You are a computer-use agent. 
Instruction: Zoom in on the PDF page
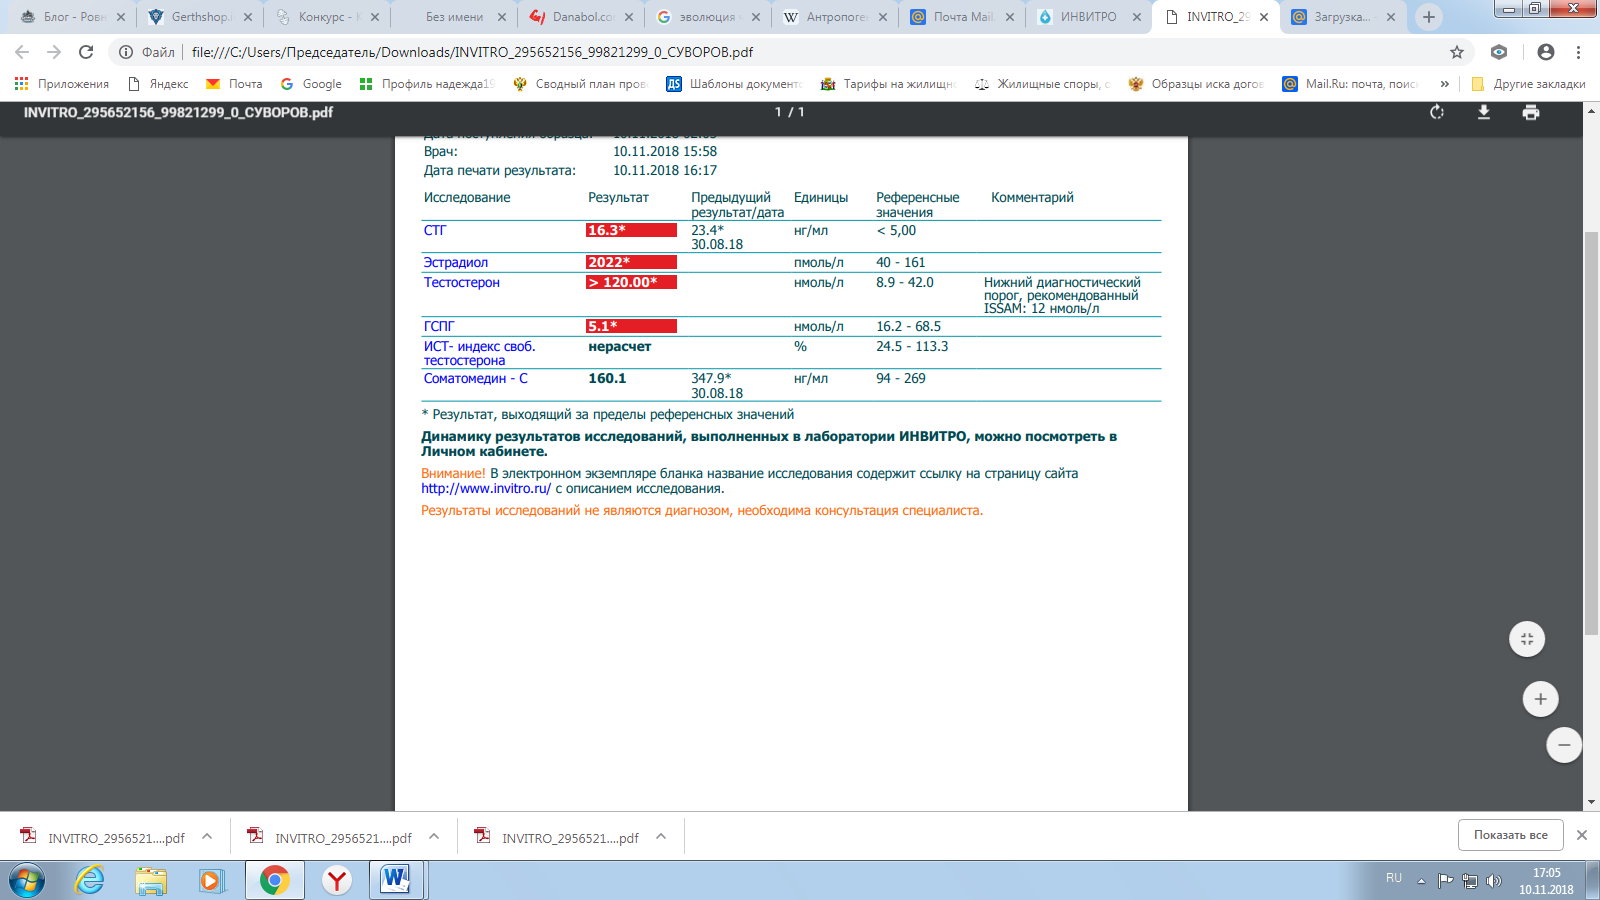tap(1540, 699)
